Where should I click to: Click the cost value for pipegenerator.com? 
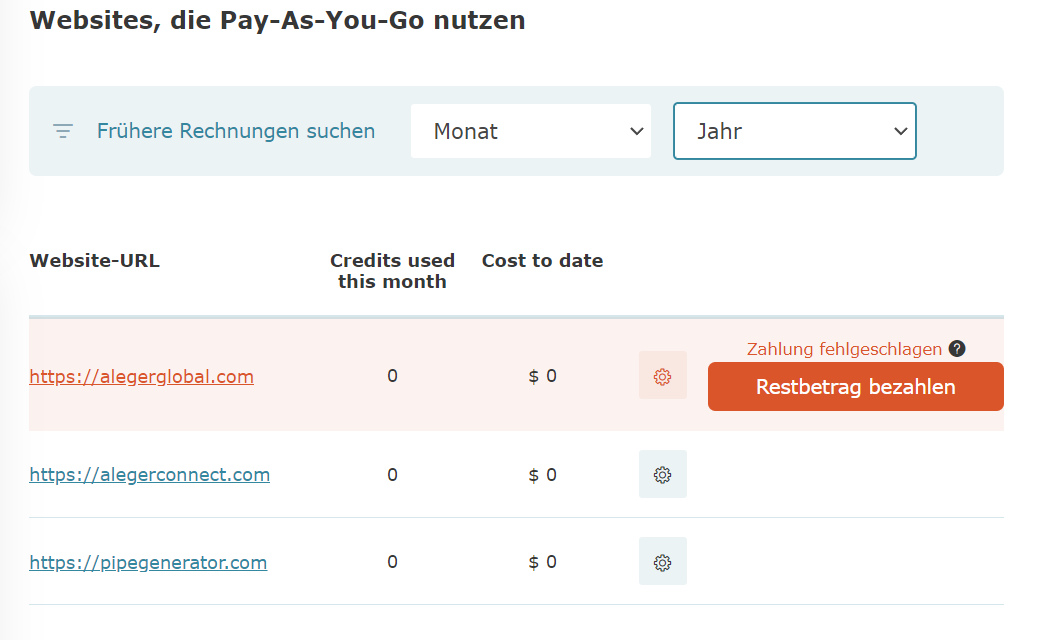point(542,562)
